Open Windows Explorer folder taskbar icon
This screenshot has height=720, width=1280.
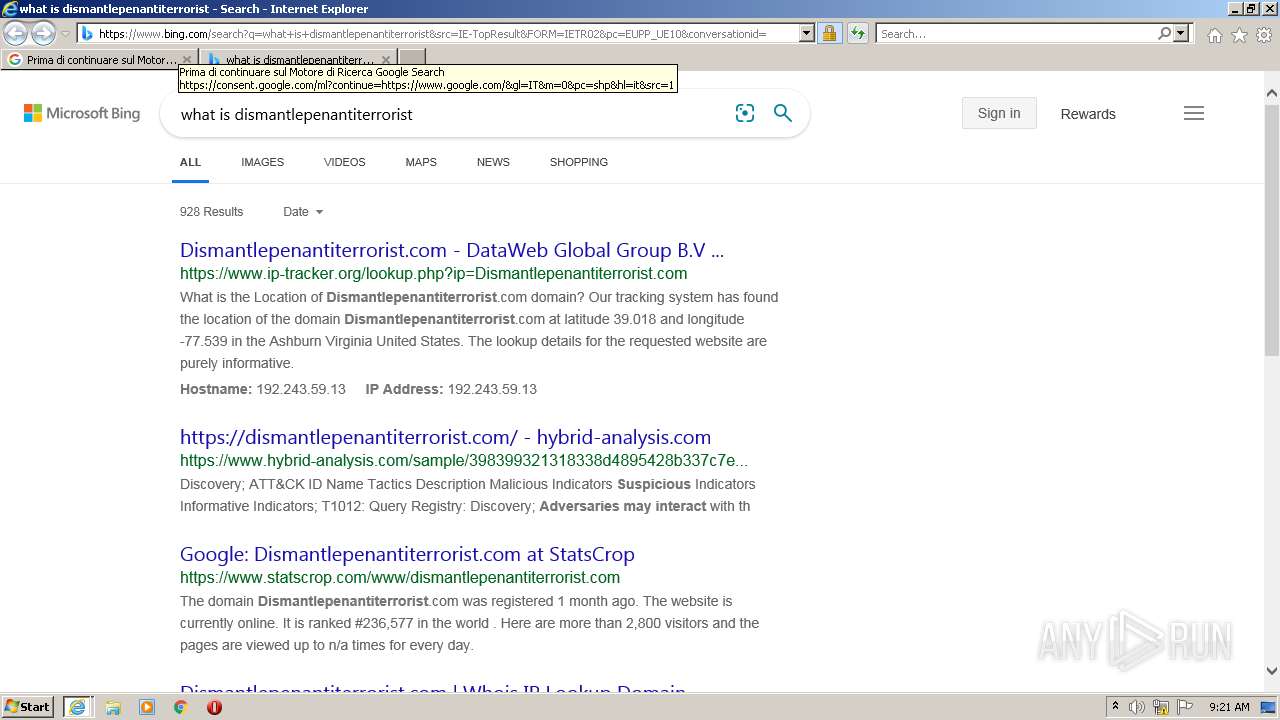(113, 707)
